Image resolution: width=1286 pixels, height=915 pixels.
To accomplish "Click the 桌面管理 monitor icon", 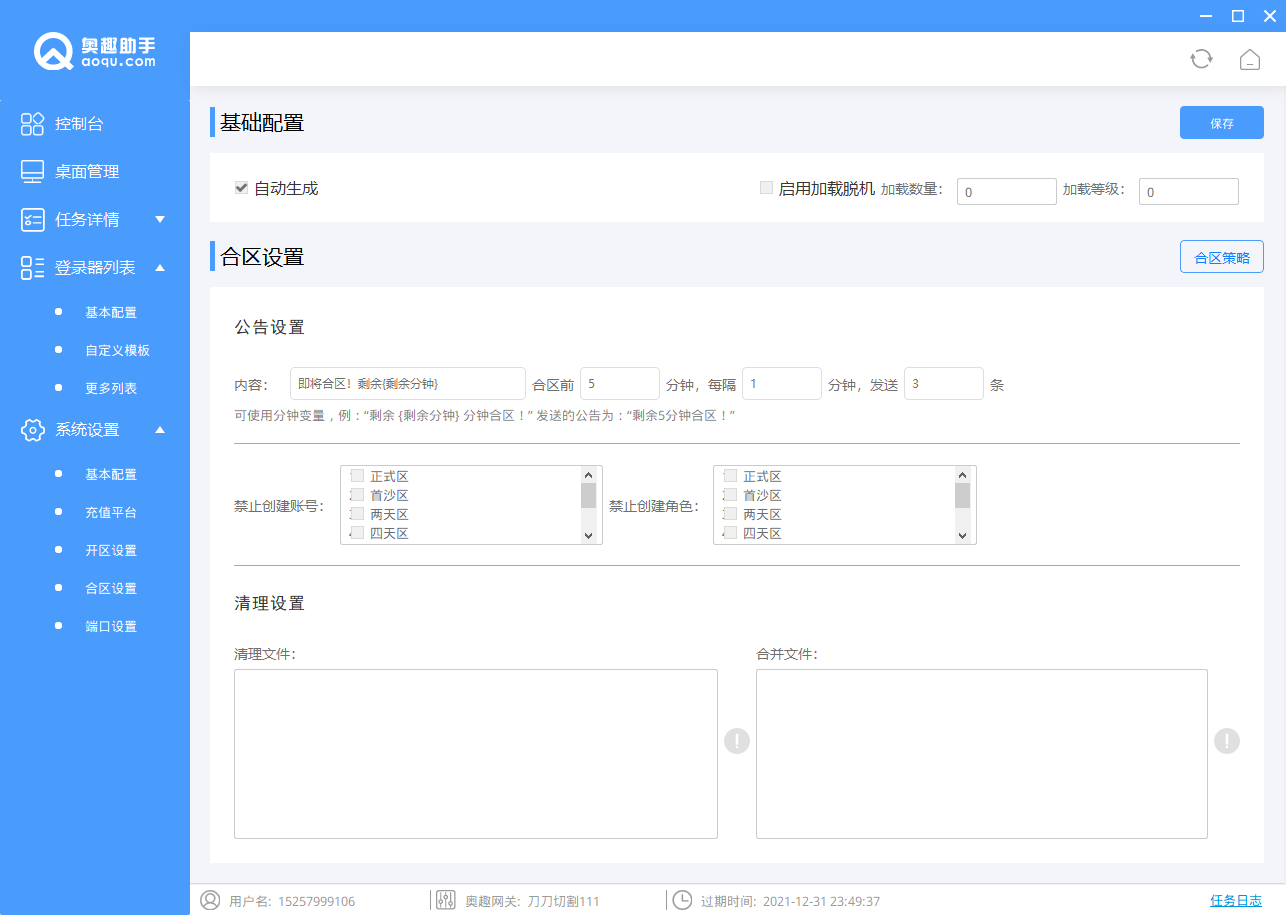I will pyautogui.click(x=32, y=172).
